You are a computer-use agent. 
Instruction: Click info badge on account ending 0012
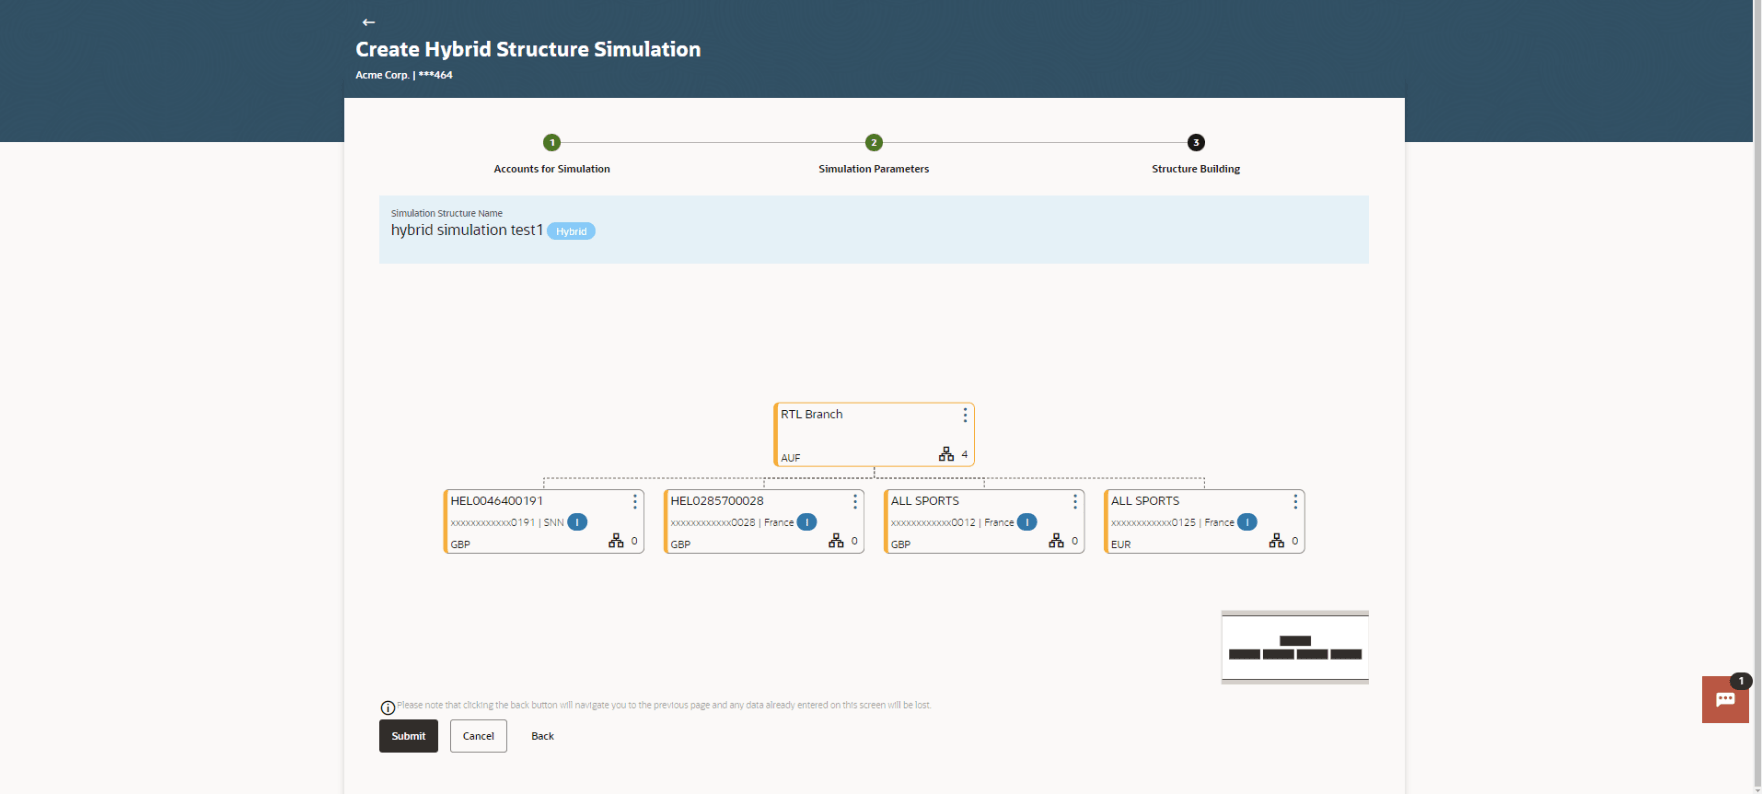(x=1027, y=522)
